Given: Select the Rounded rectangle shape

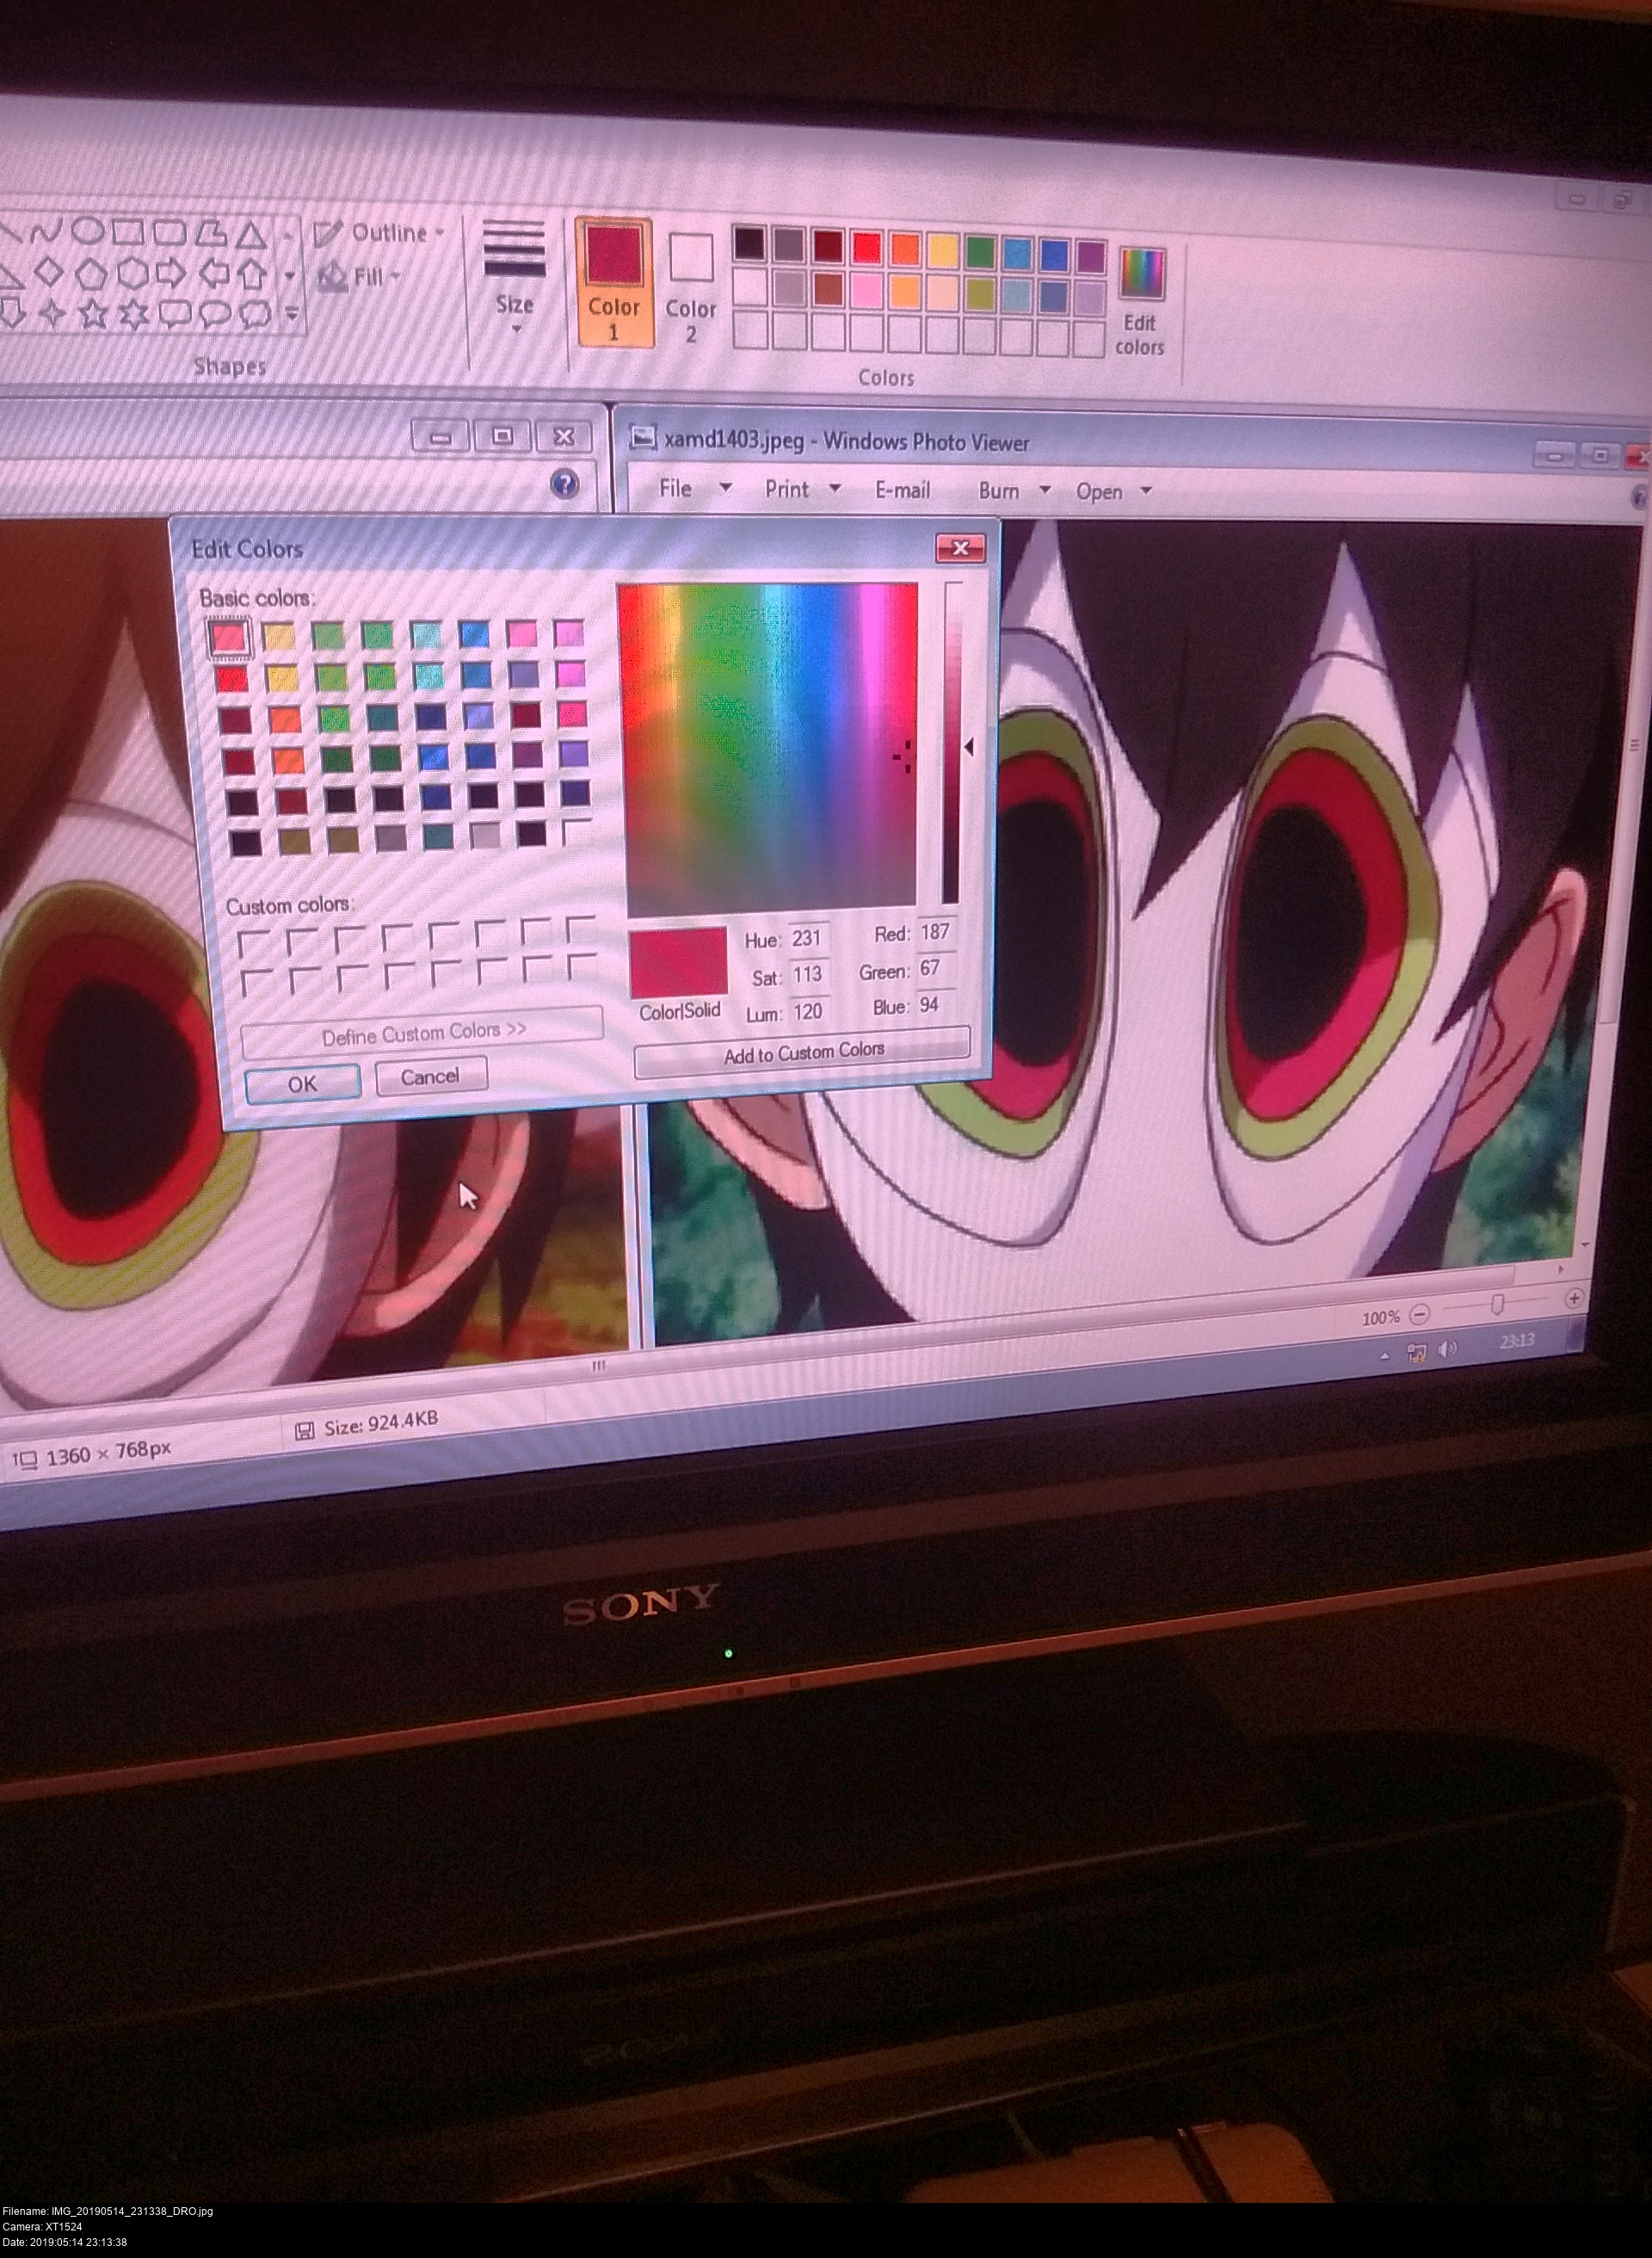Looking at the screenshot, I should tap(169, 234).
